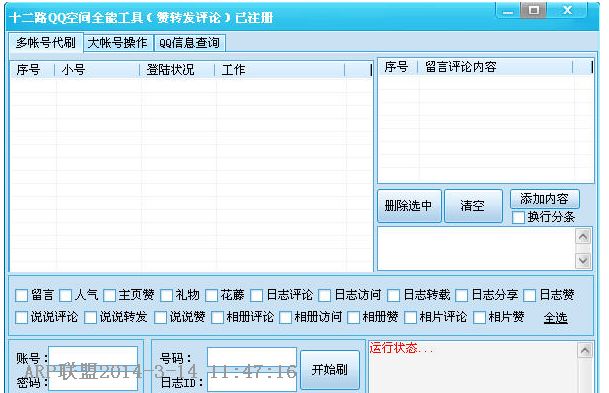Image resolution: width=609 pixels, height=393 pixels.
Task: Focus the 号码 input field
Action: (x=252, y=356)
